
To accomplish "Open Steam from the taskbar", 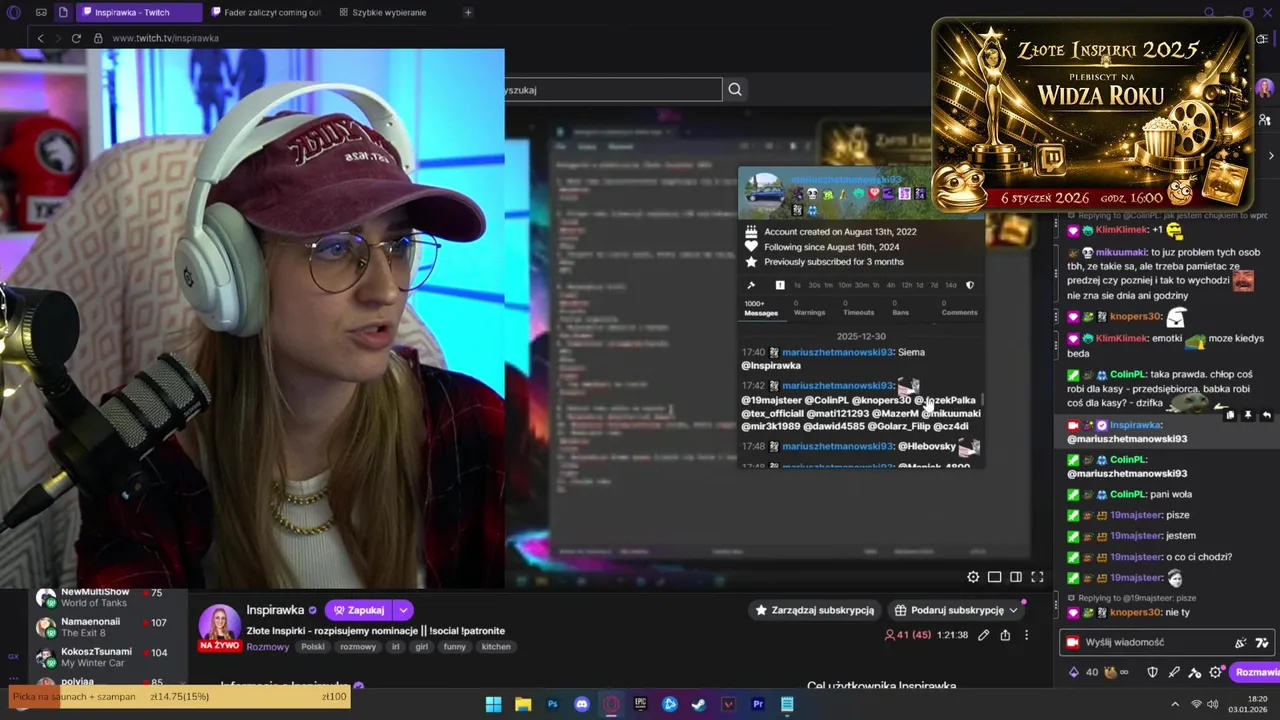I will [x=699, y=704].
